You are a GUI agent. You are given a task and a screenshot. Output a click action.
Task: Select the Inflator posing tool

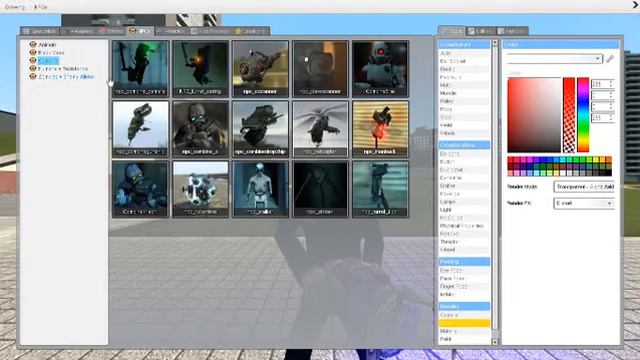click(x=464, y=294)
